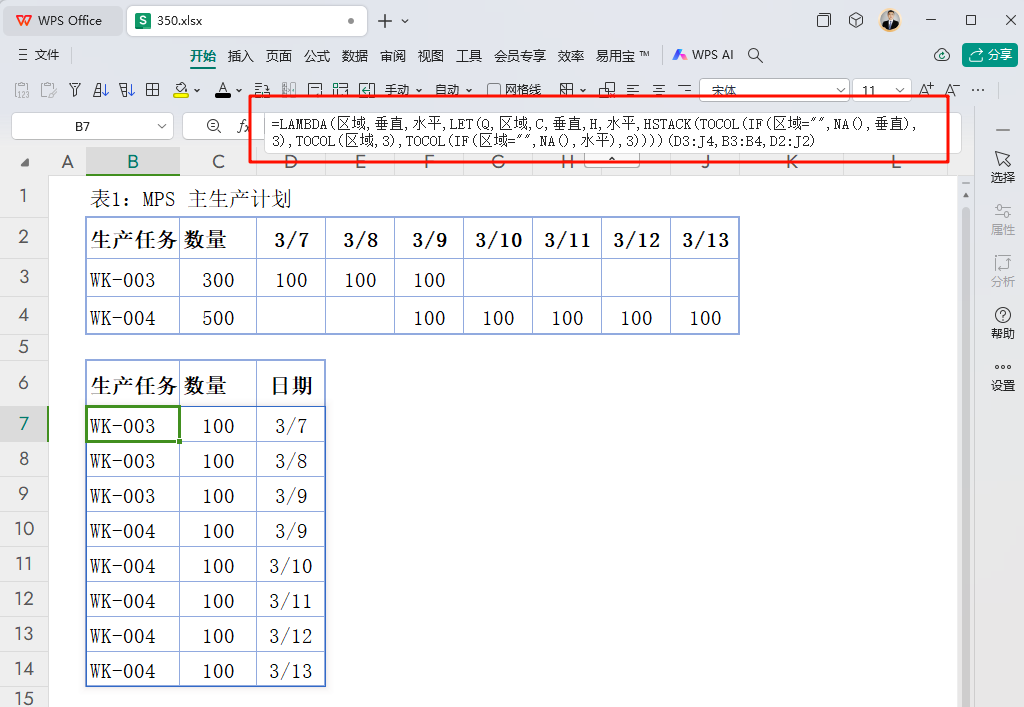Screen dimensions: 1024x707
Task: Switch to the 工具 ribbon tab
Action: pos(469,56)
